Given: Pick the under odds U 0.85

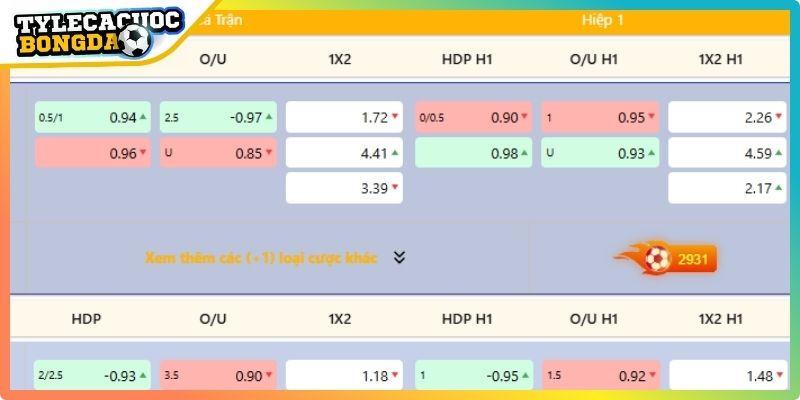Looking at the screenshot, I should [x=218, y=153].
